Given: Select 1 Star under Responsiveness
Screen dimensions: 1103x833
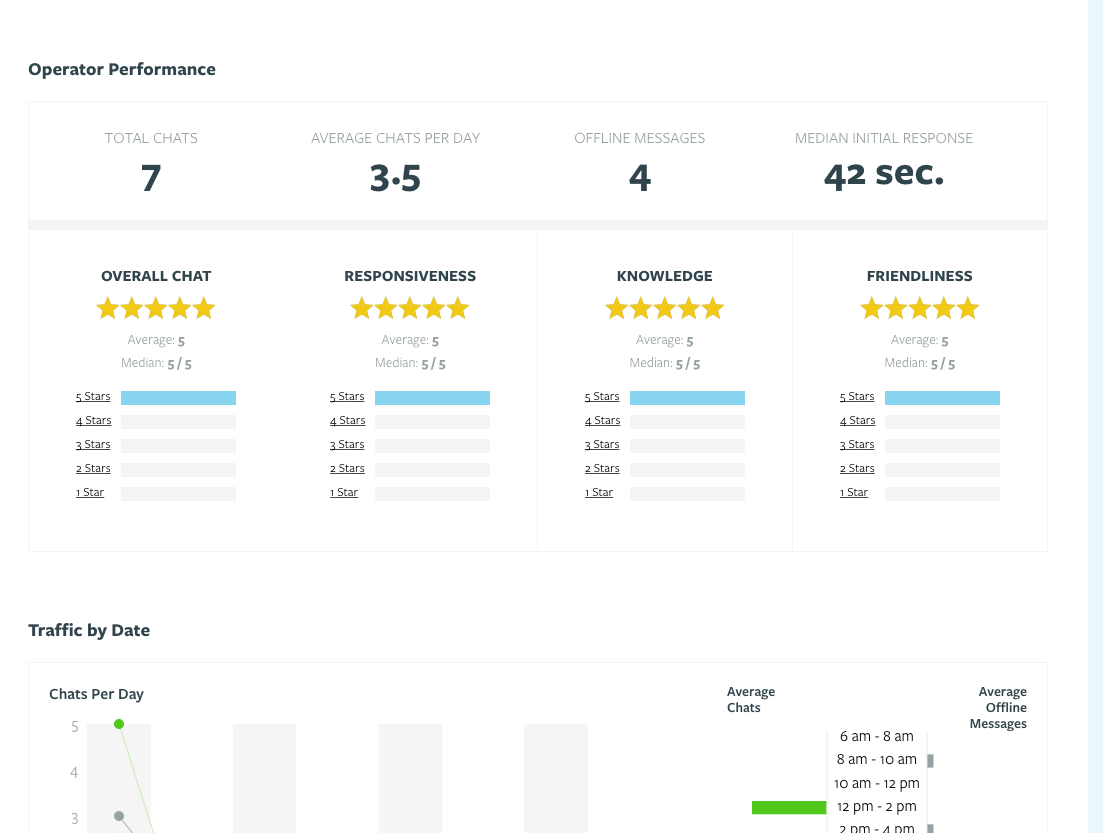Looking at the screenshot, I should click(x=344, y=492).
